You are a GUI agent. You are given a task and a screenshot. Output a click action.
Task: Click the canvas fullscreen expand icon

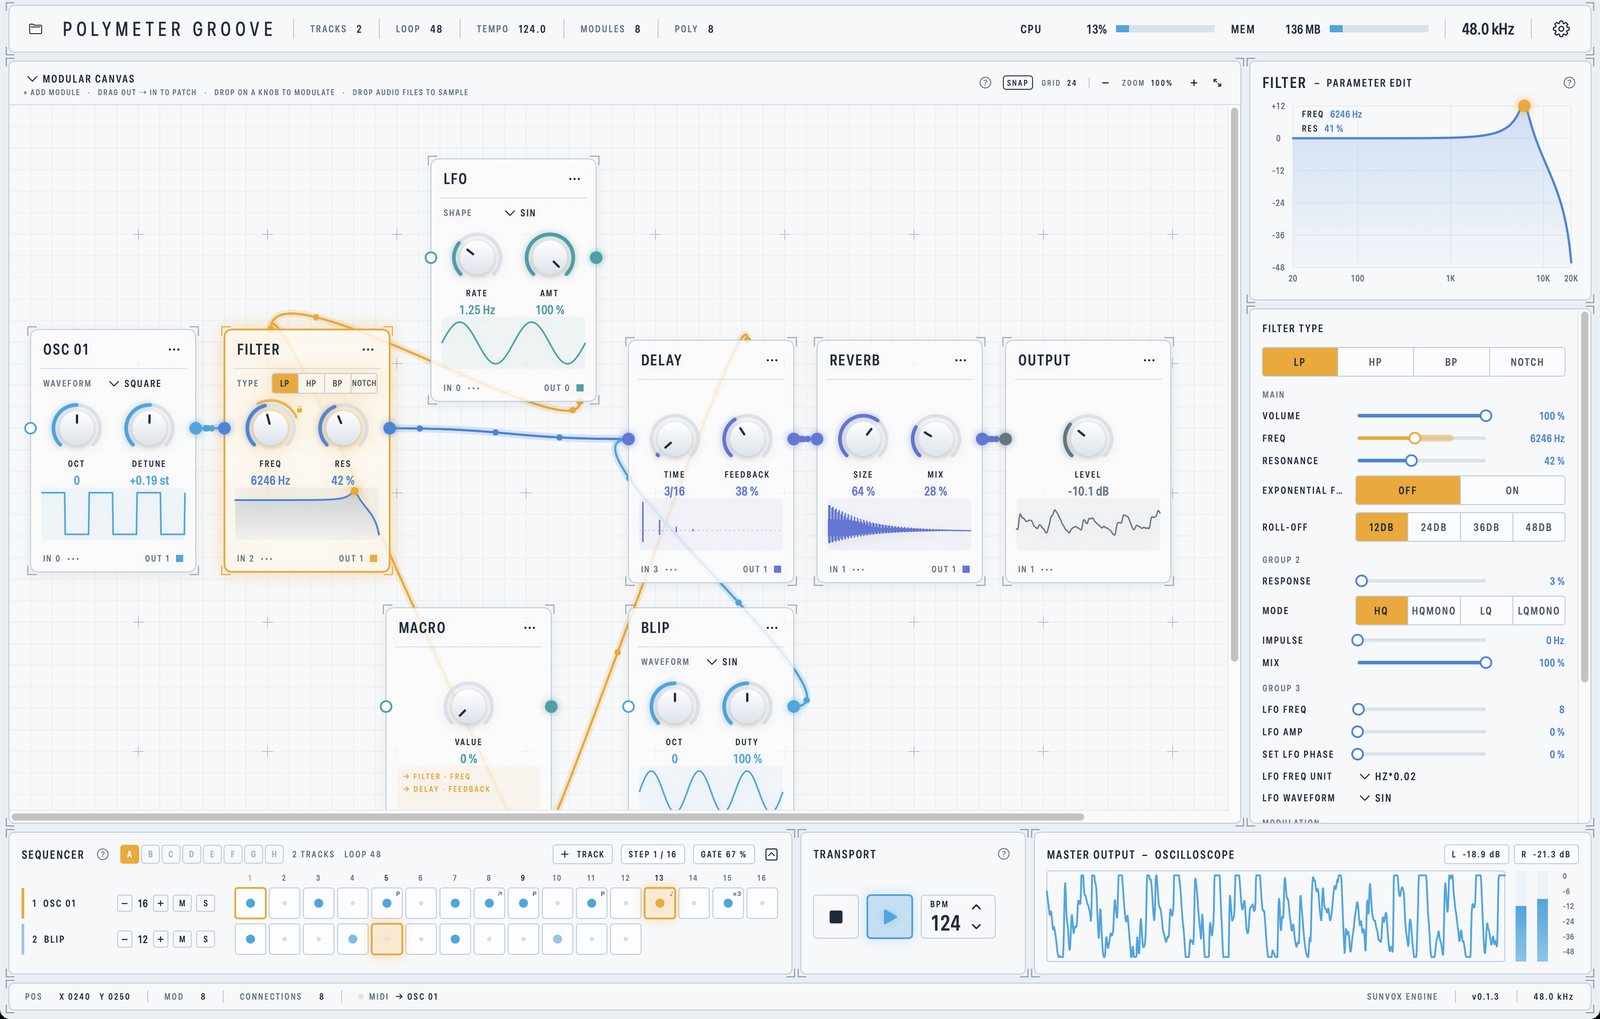click(x=1217, y=83)
